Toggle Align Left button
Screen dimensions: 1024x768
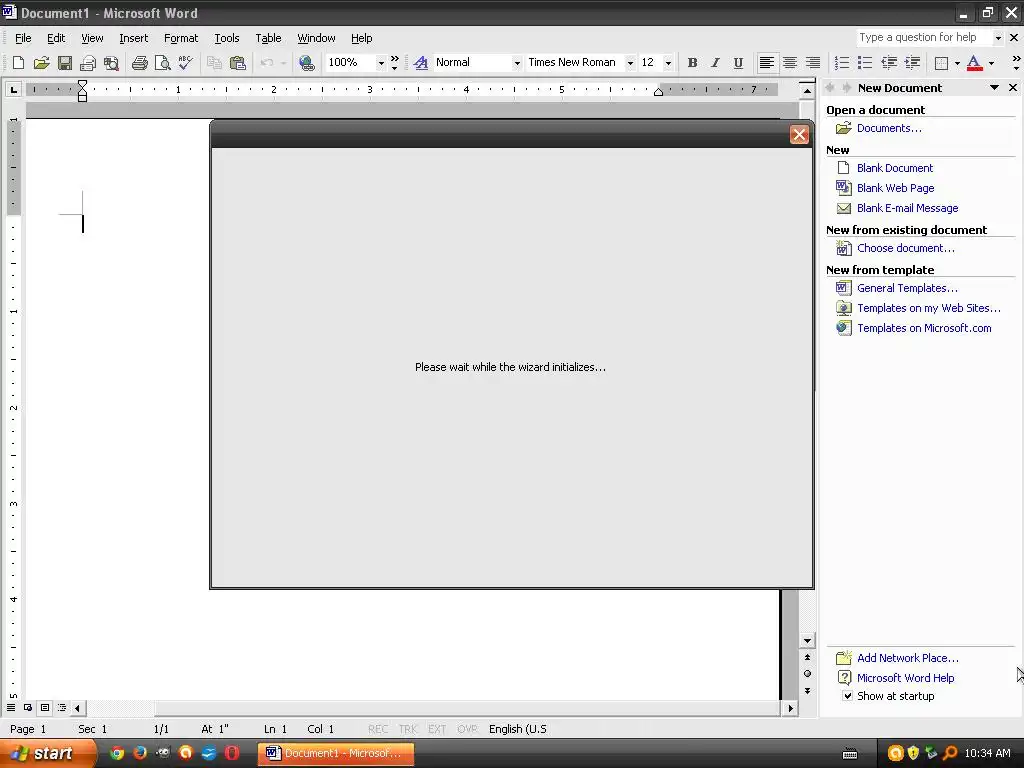click(x=767, y=63)
